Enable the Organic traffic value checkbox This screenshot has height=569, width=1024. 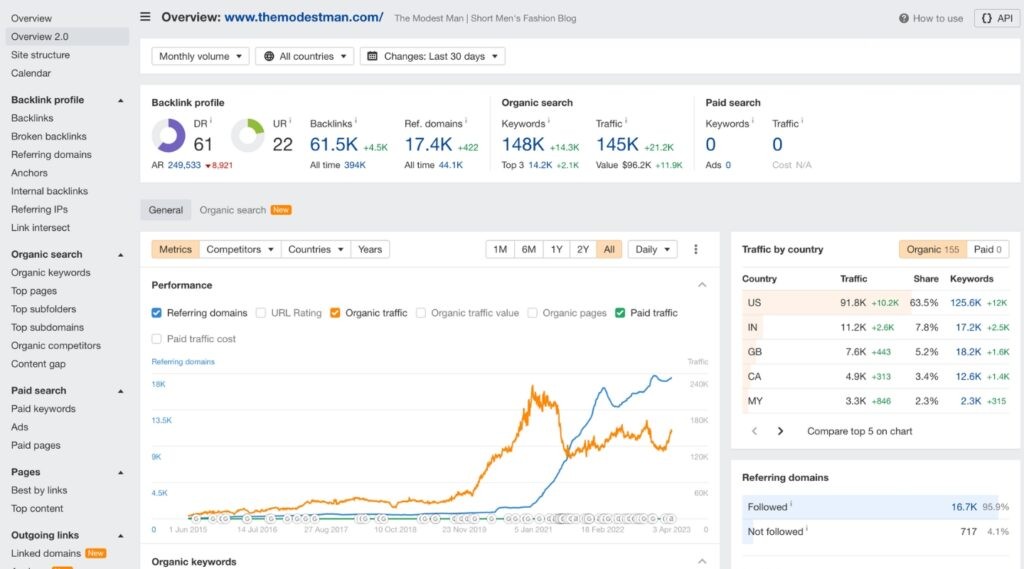421,313
